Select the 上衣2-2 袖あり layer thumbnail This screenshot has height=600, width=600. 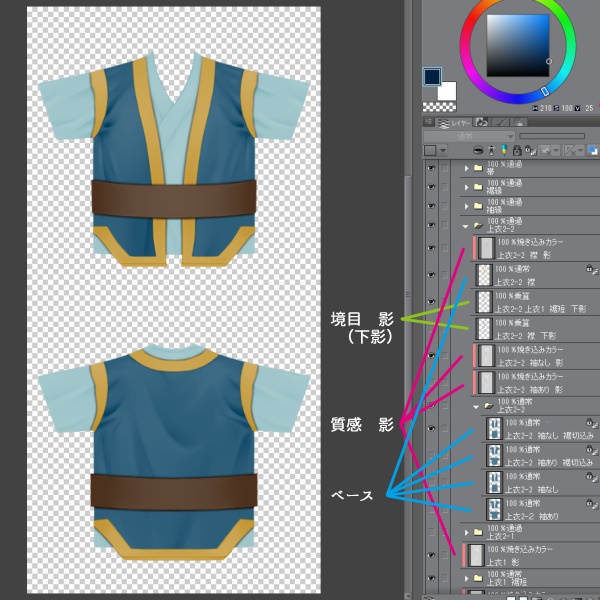point(494,509)
